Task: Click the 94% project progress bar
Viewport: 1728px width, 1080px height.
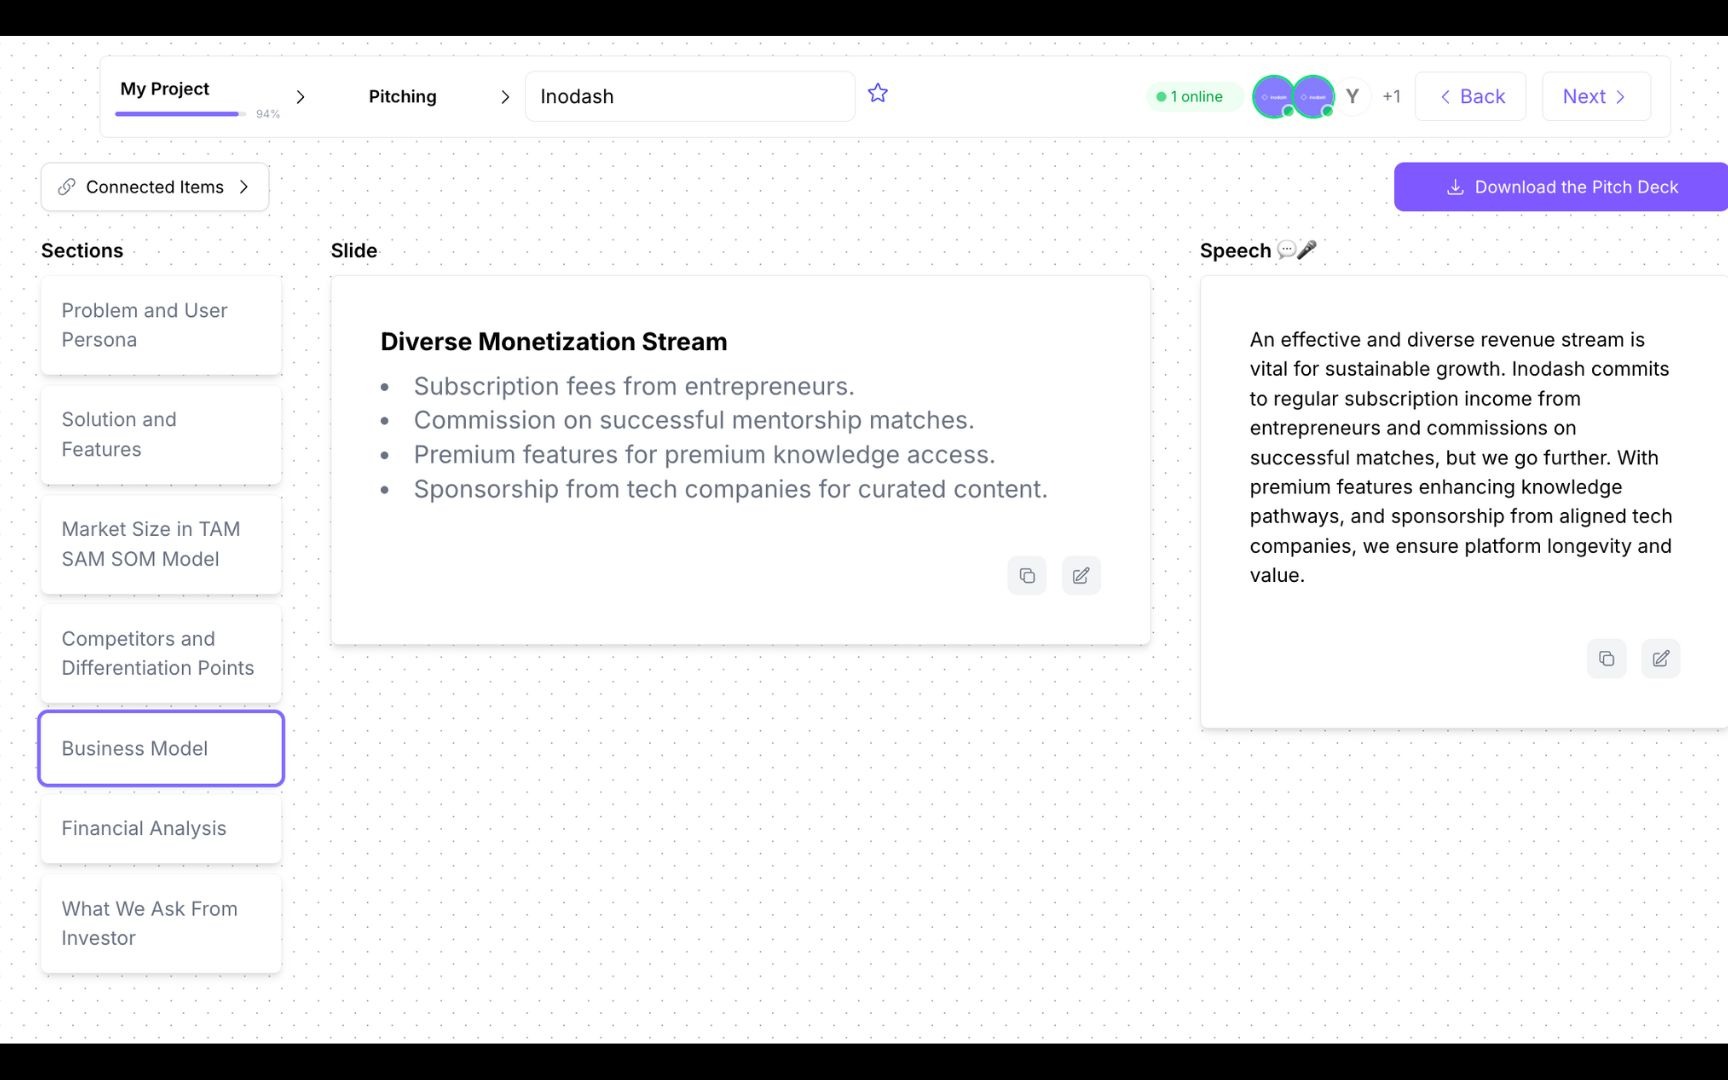Action: tap(178, 114)
